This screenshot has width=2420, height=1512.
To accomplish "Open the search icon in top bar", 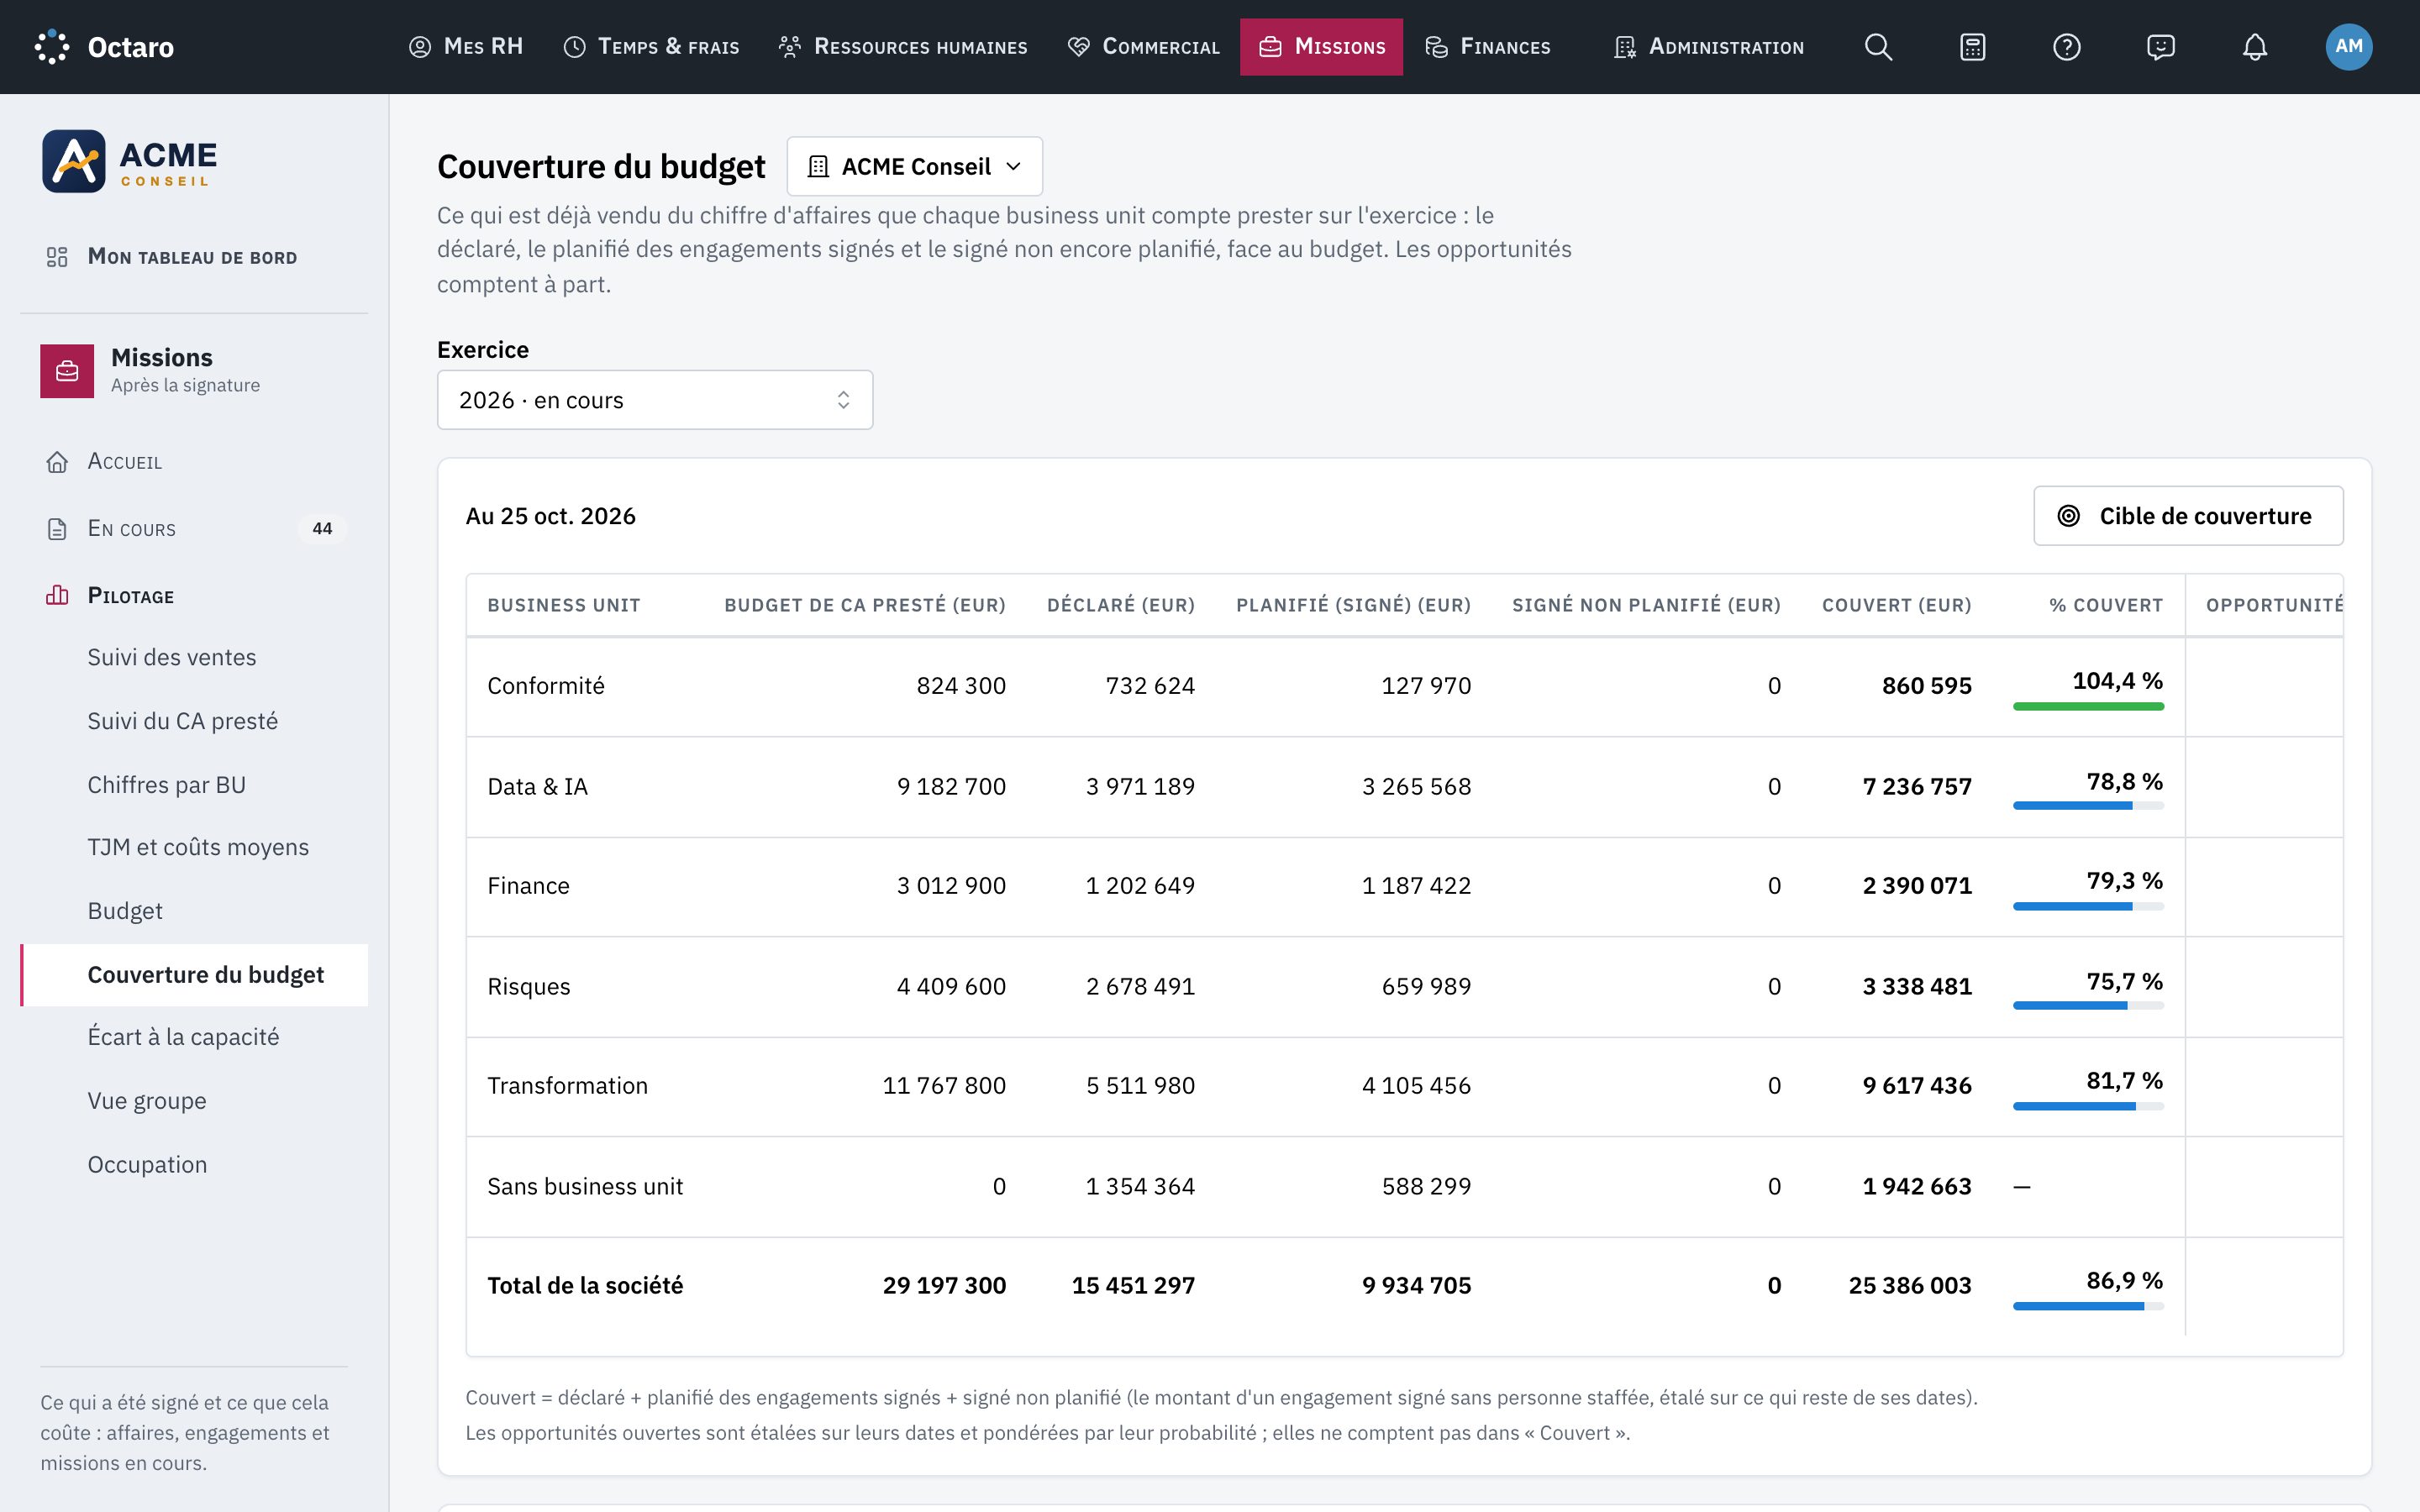I will [x=1878, y=47].
